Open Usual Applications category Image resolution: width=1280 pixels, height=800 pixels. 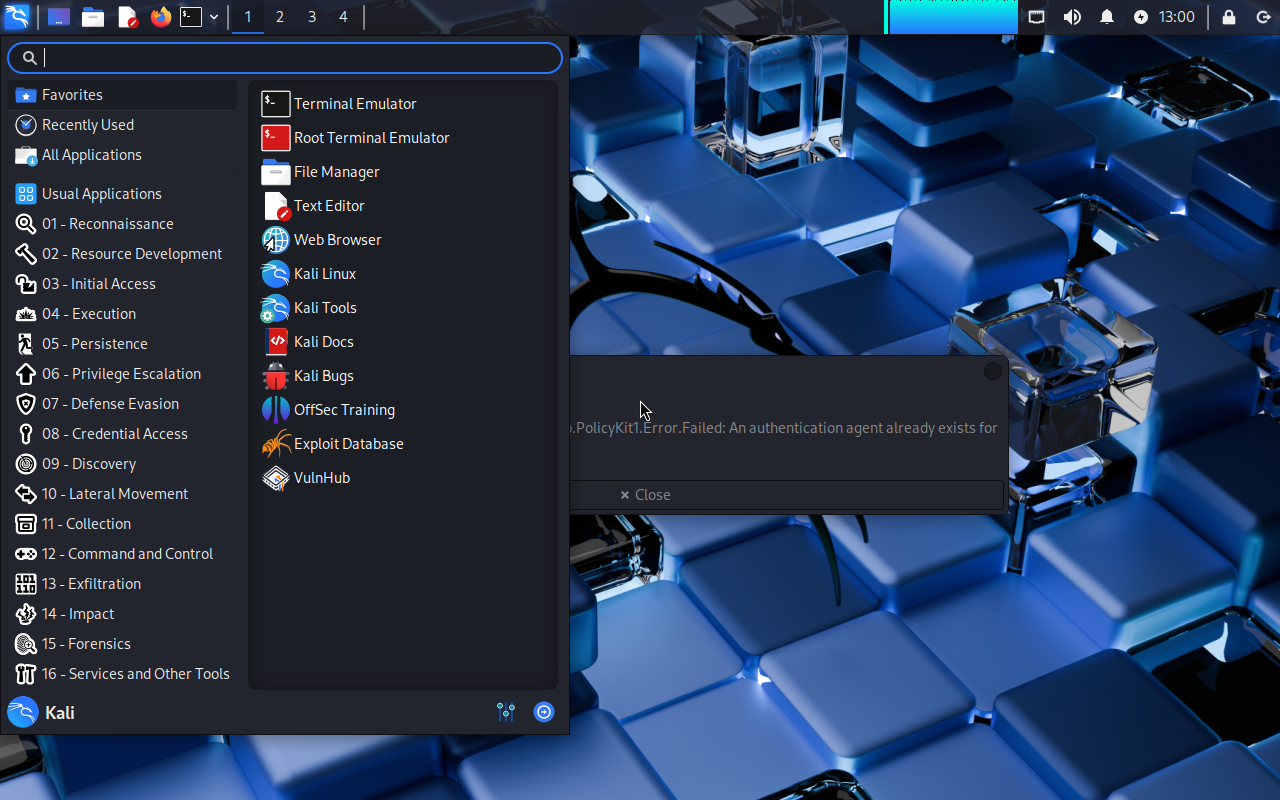(122, 194)
